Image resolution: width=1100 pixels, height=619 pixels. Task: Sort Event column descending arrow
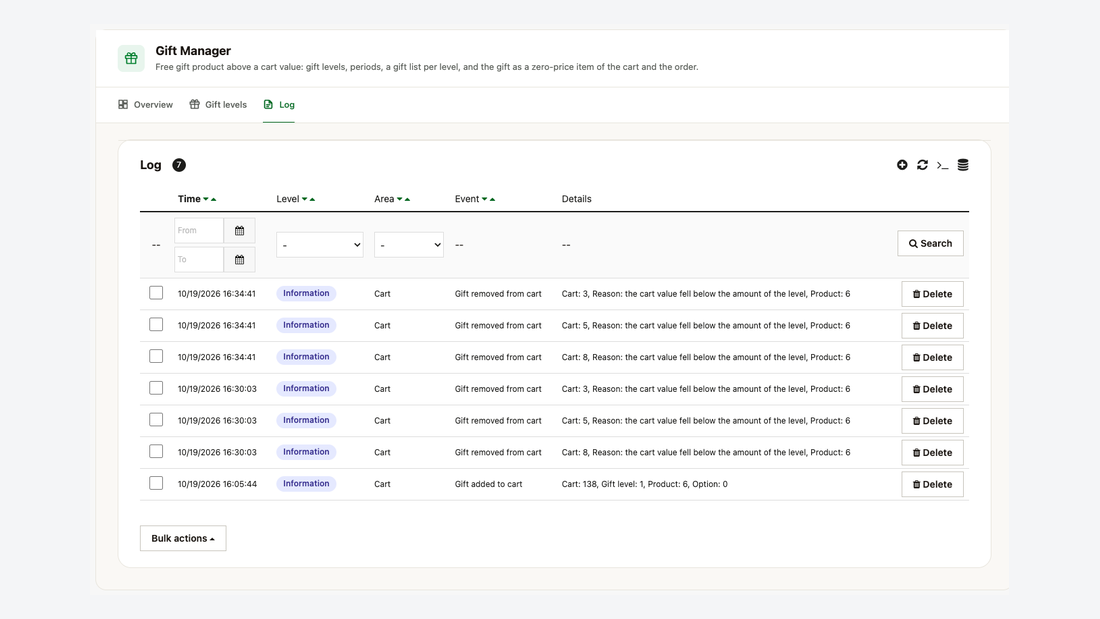485,199
